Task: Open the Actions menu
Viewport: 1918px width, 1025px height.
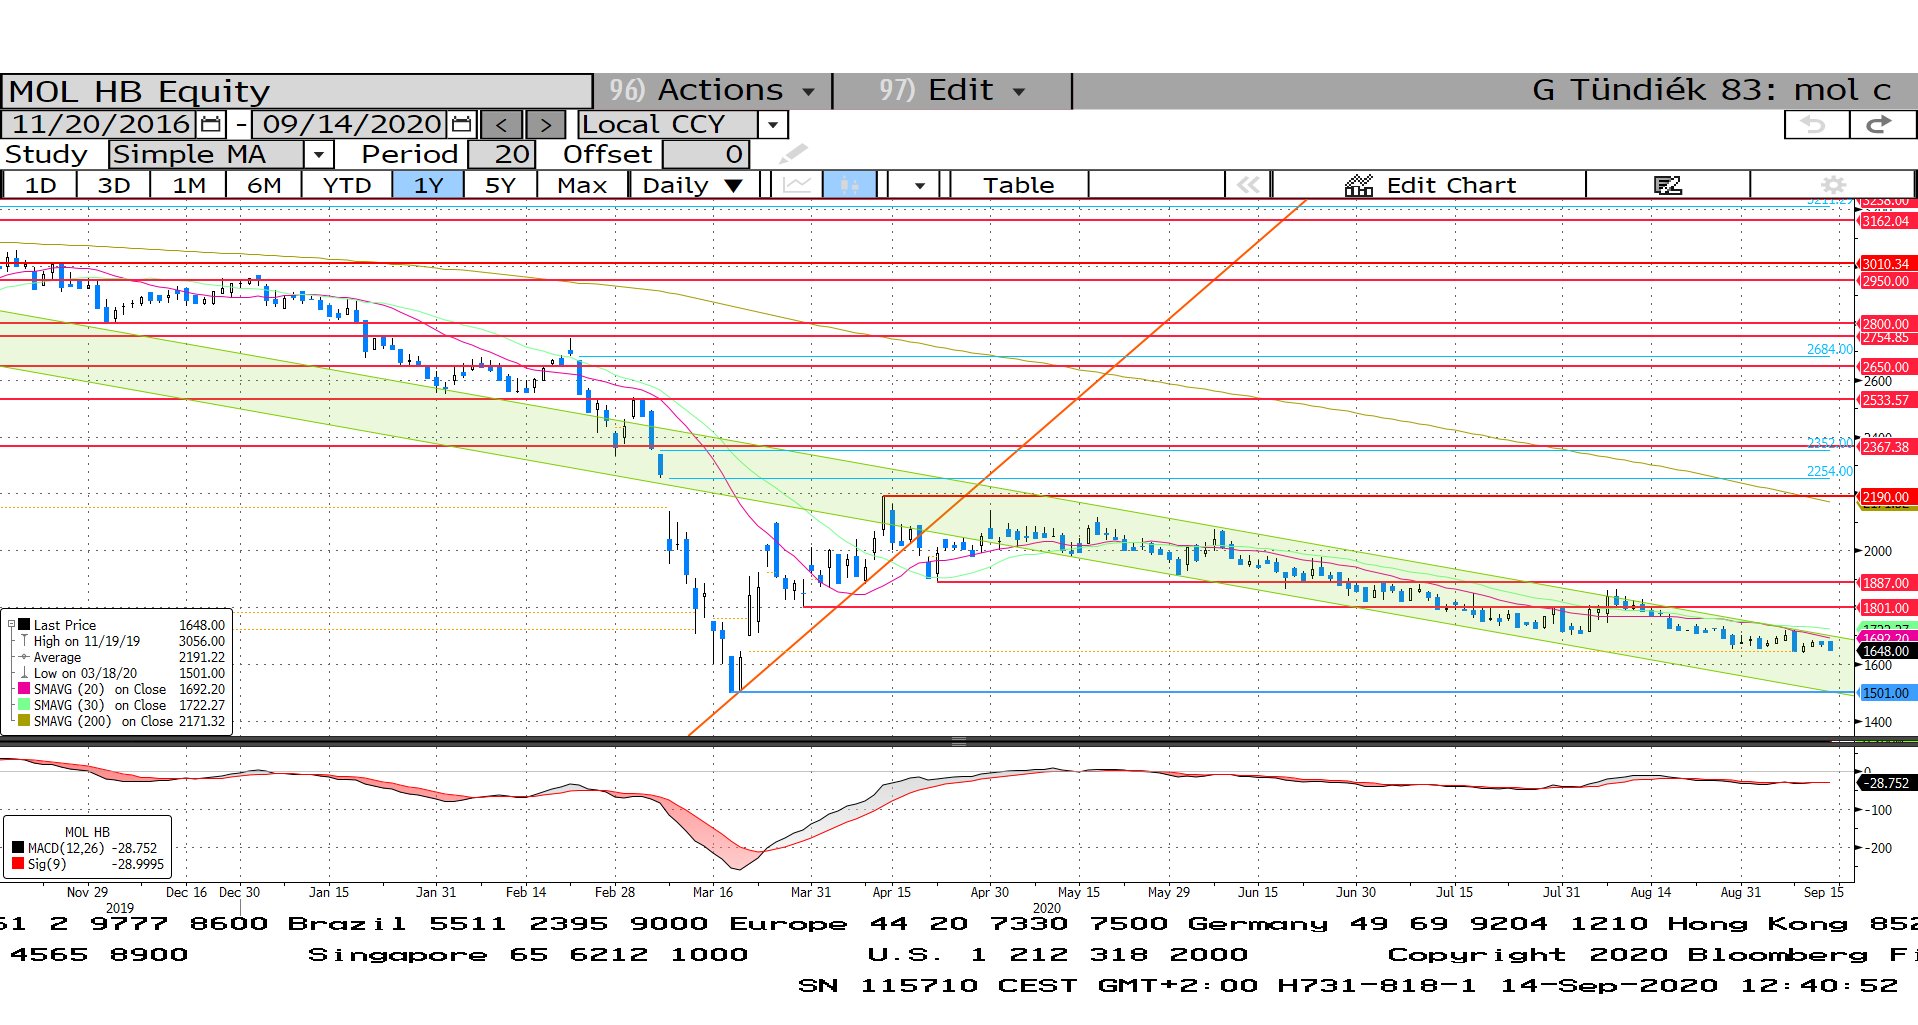Action: (712, 90)
